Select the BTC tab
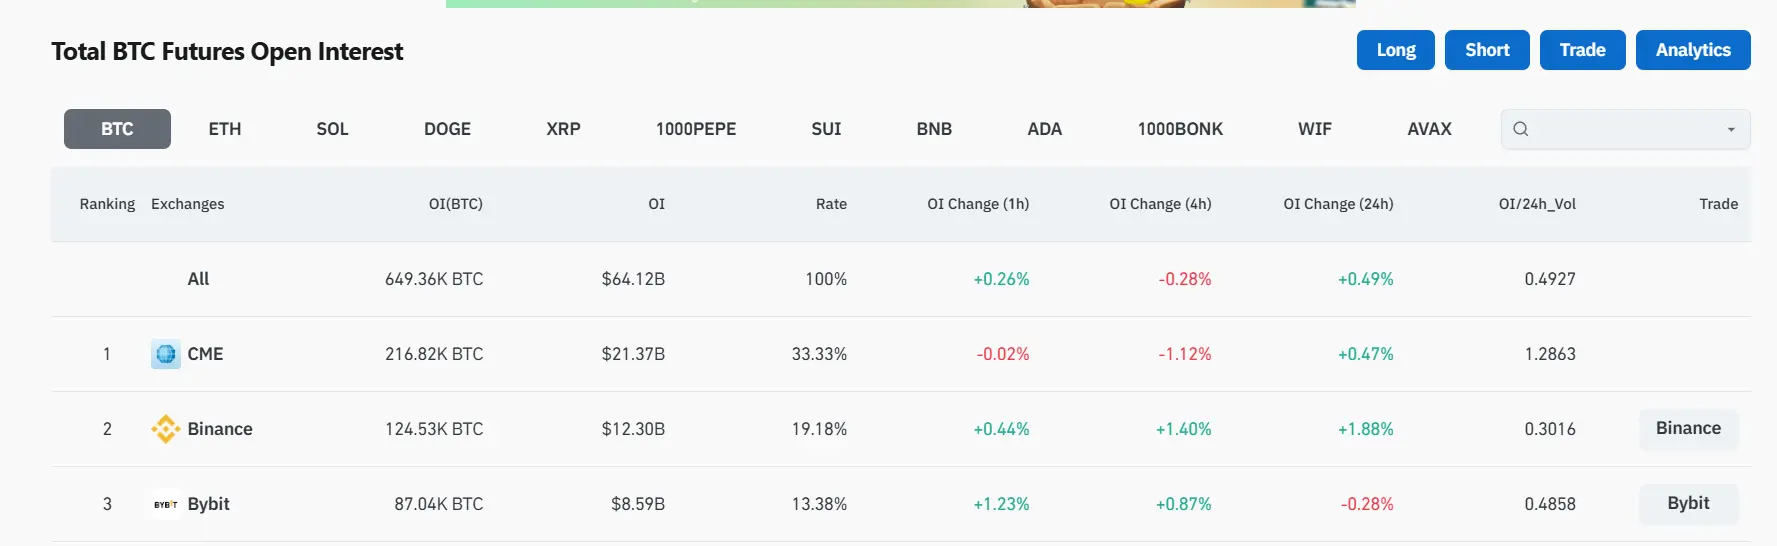 click(x=117, y=129)
